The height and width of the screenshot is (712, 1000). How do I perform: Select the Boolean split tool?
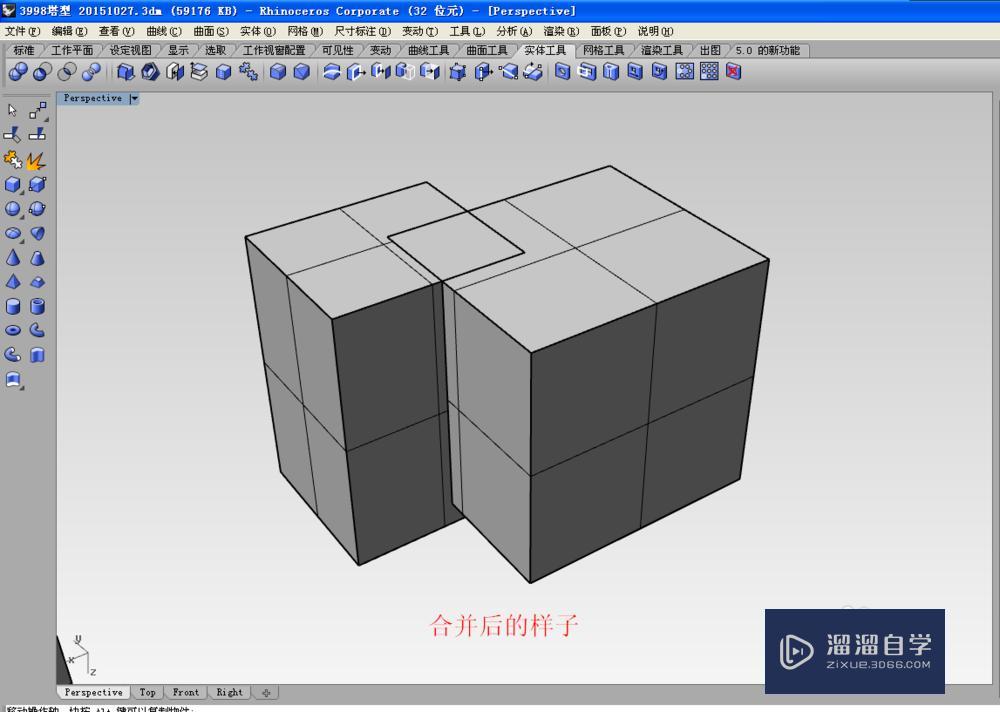point(91,72)
